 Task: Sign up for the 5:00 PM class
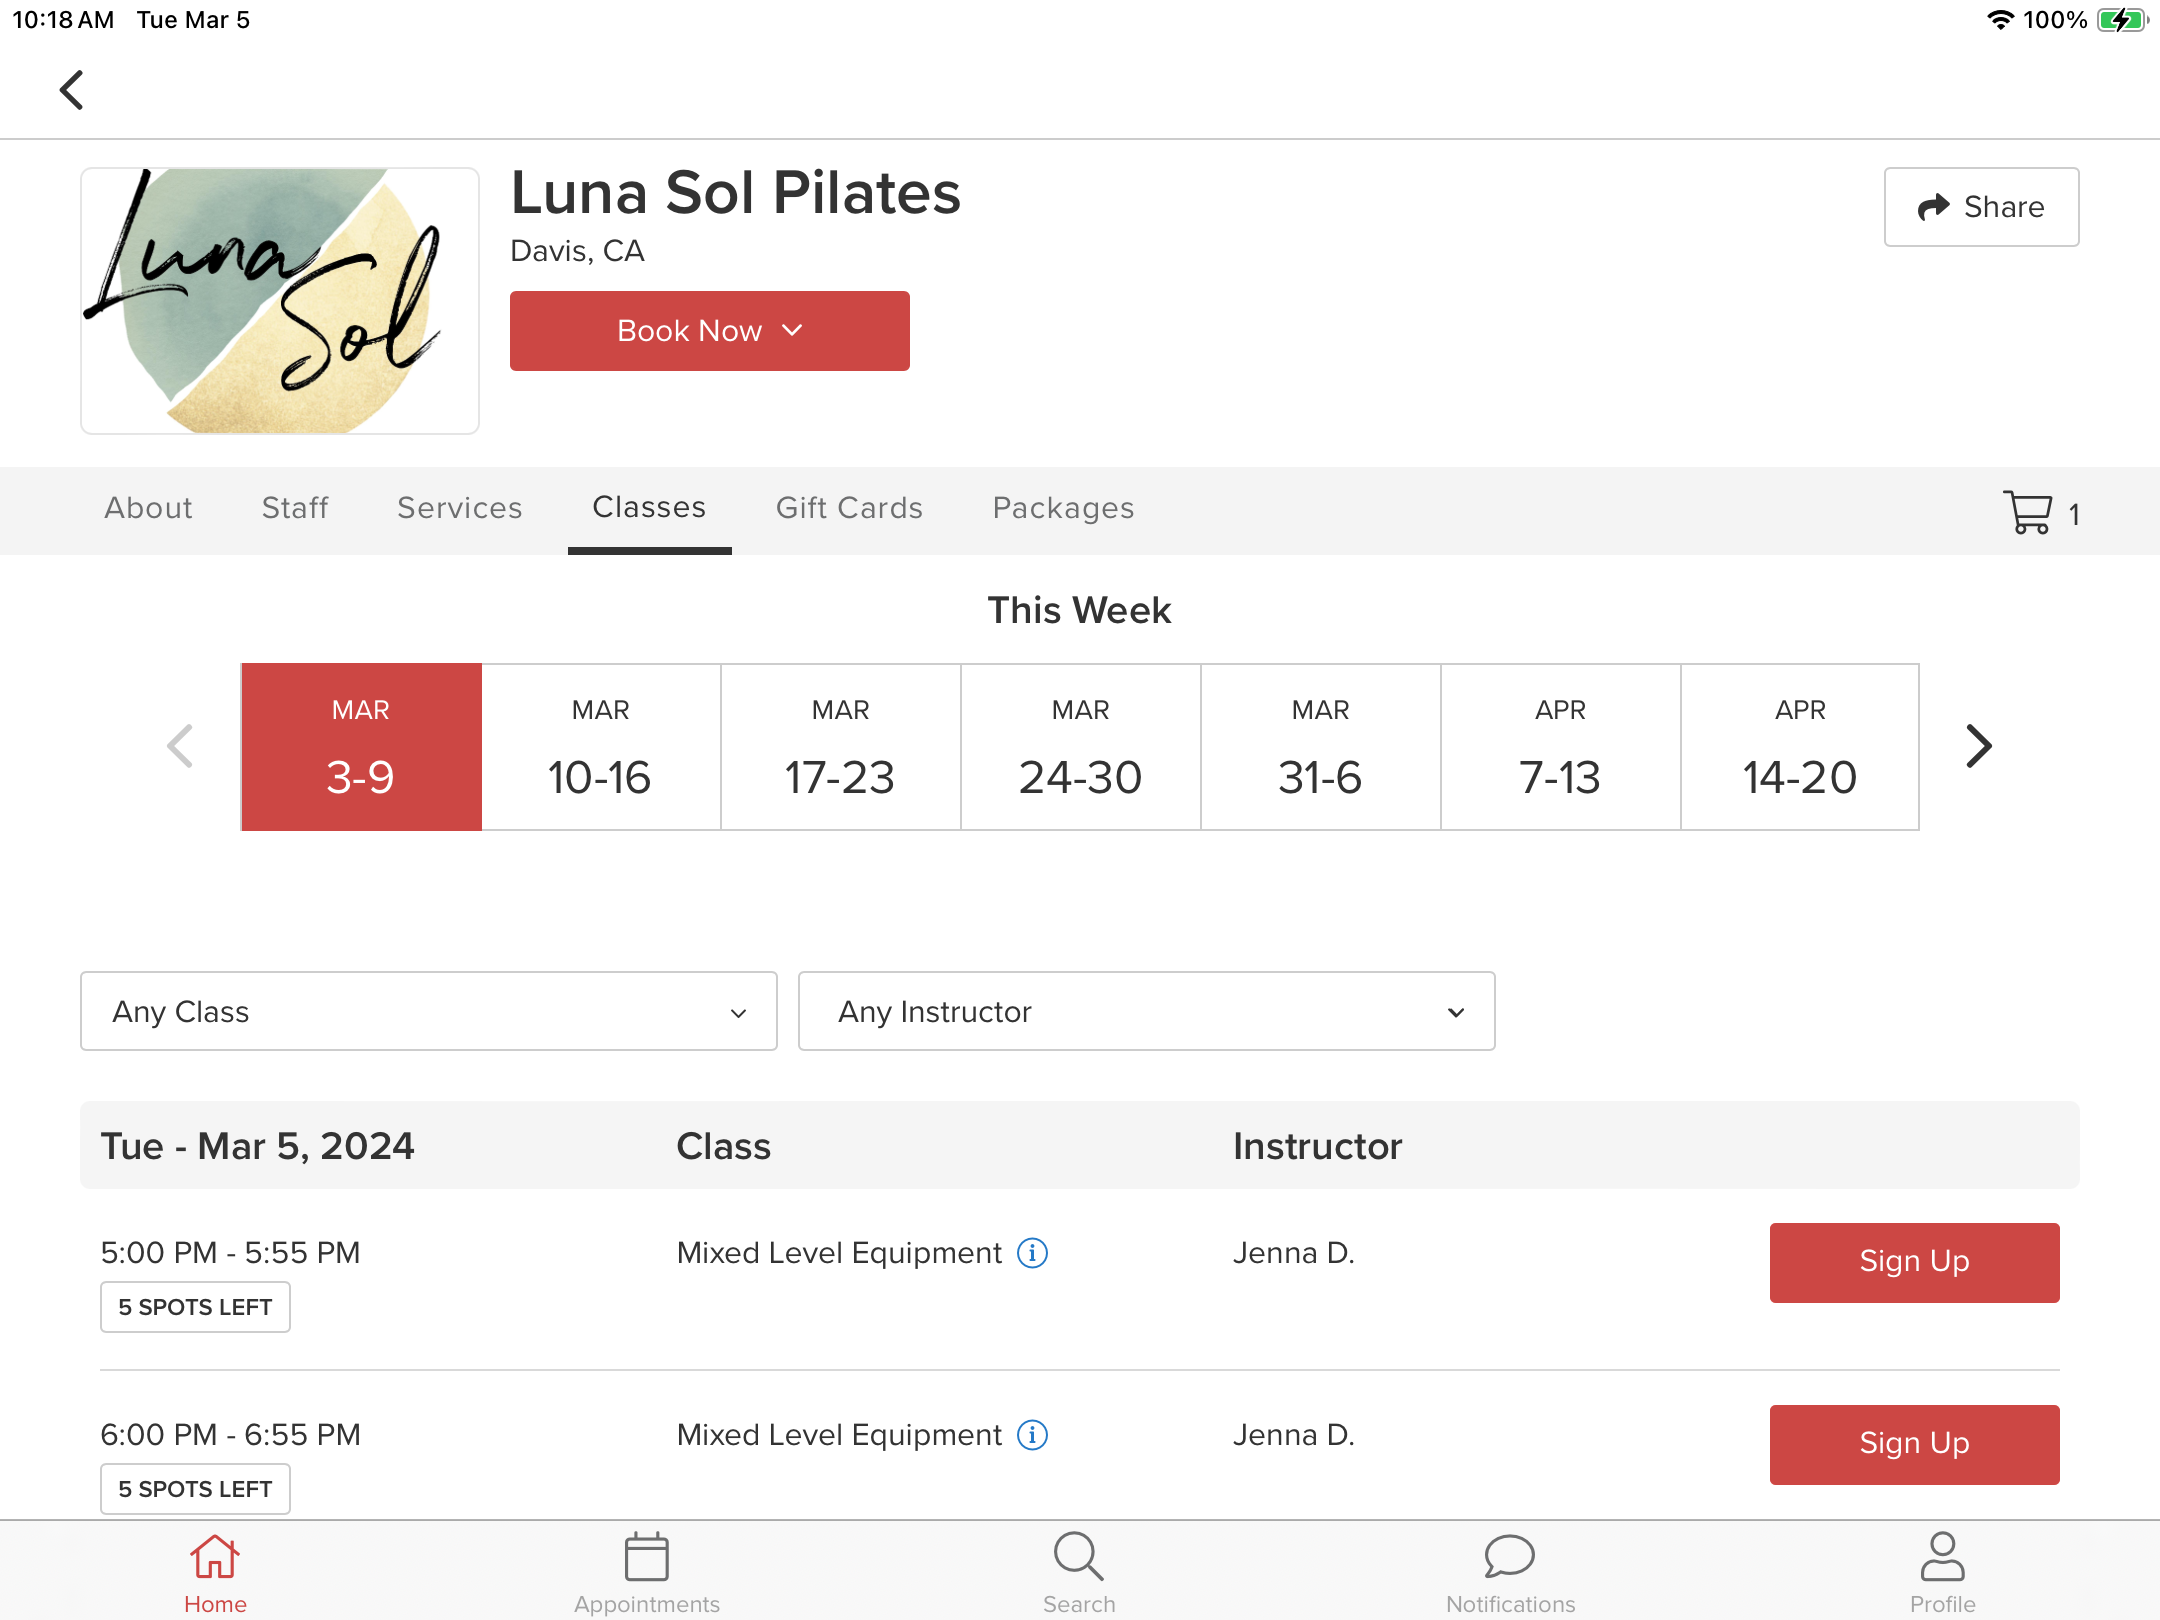[x=1914, y=1262]
